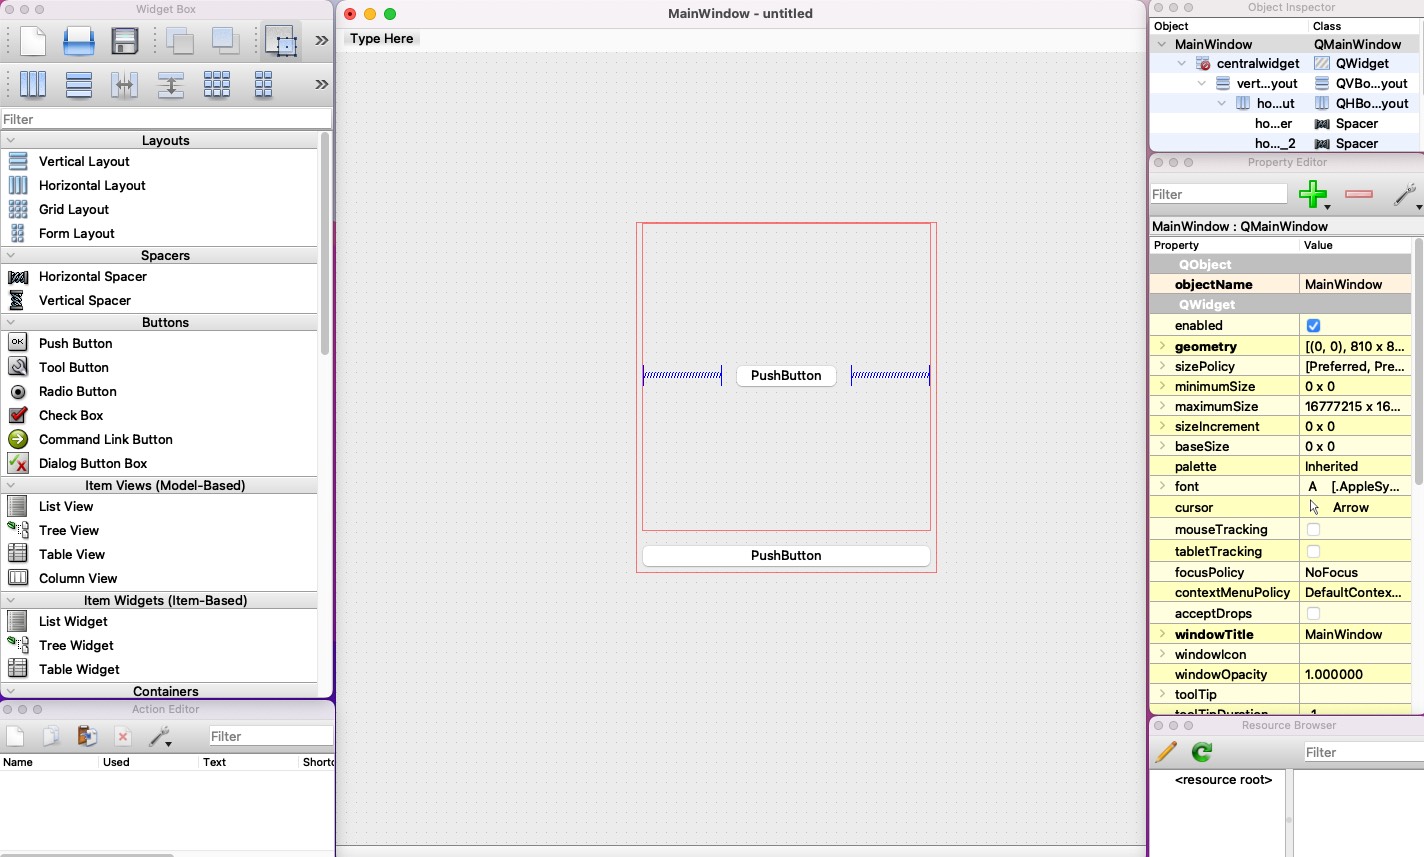Click the Type Here menu placeholder
Screen dimensions: 1424x857
tap(381, 38)
